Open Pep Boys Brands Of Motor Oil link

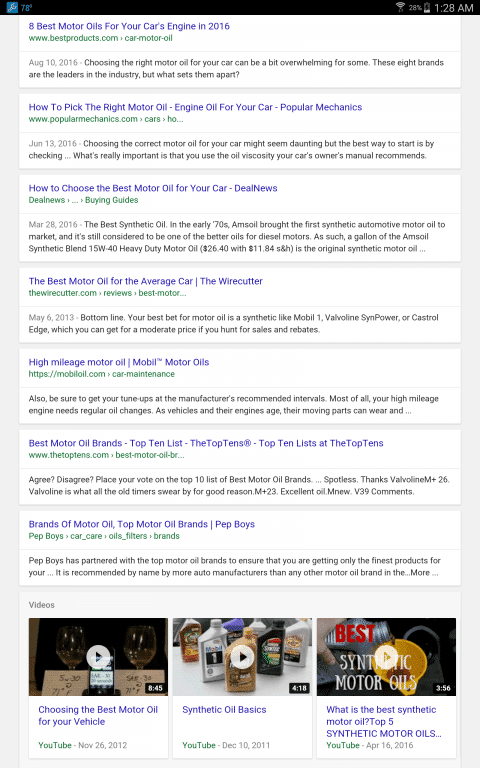(142, 524)
